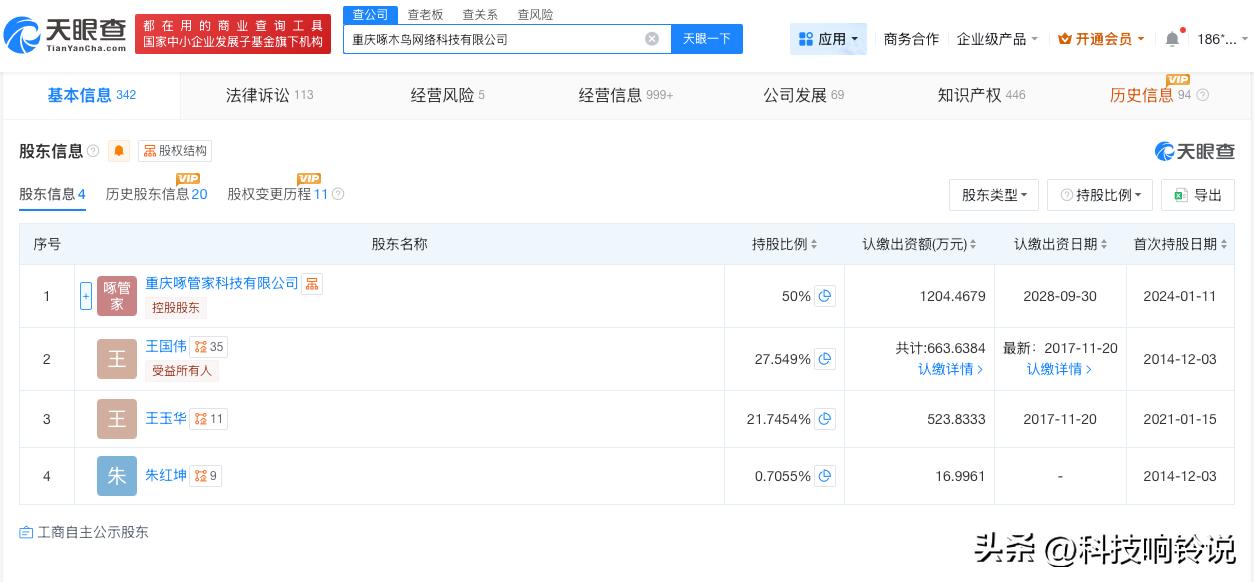
Task: Click 王玉华 avatar tile
Action: pyautogui.click(x=117, y=419)
